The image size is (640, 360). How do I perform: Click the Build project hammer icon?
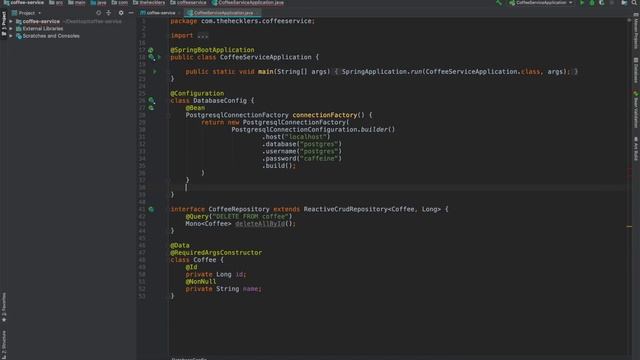tap(498, 3)
